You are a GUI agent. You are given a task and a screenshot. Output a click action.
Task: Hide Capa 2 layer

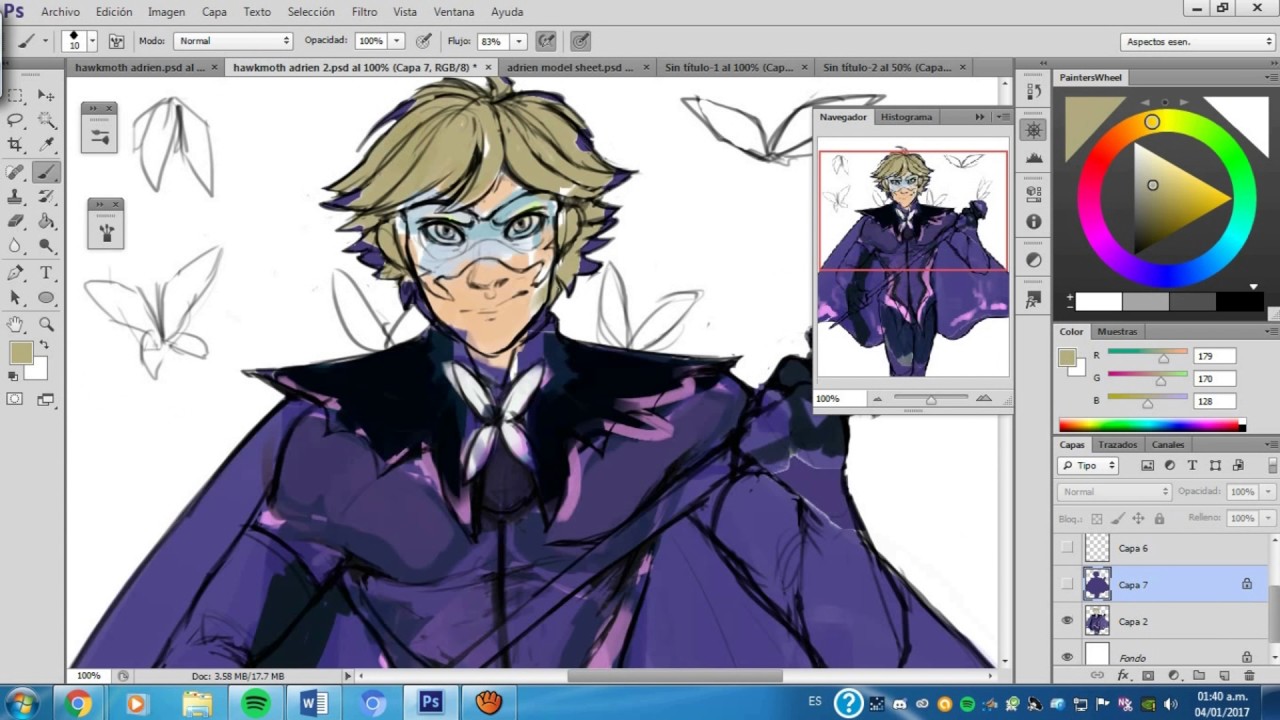1067,621
